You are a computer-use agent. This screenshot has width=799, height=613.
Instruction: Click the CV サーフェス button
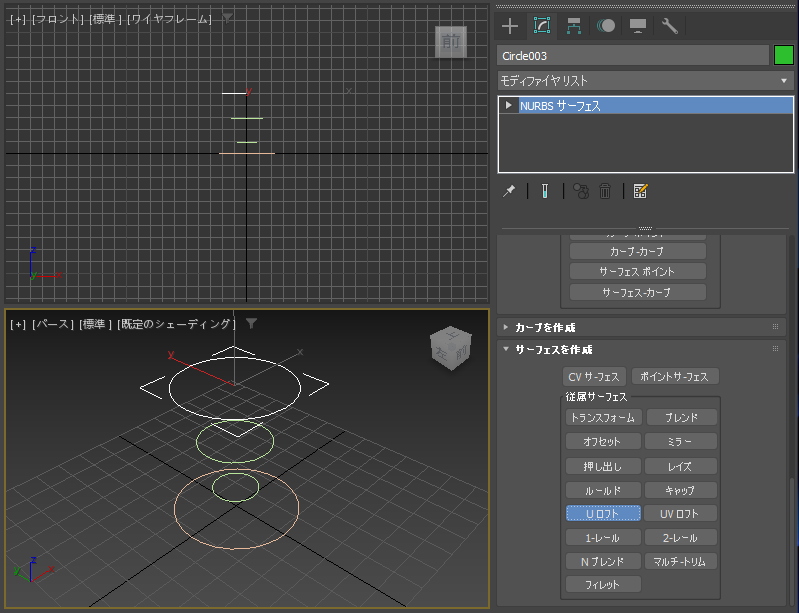[x=594, y=377]
